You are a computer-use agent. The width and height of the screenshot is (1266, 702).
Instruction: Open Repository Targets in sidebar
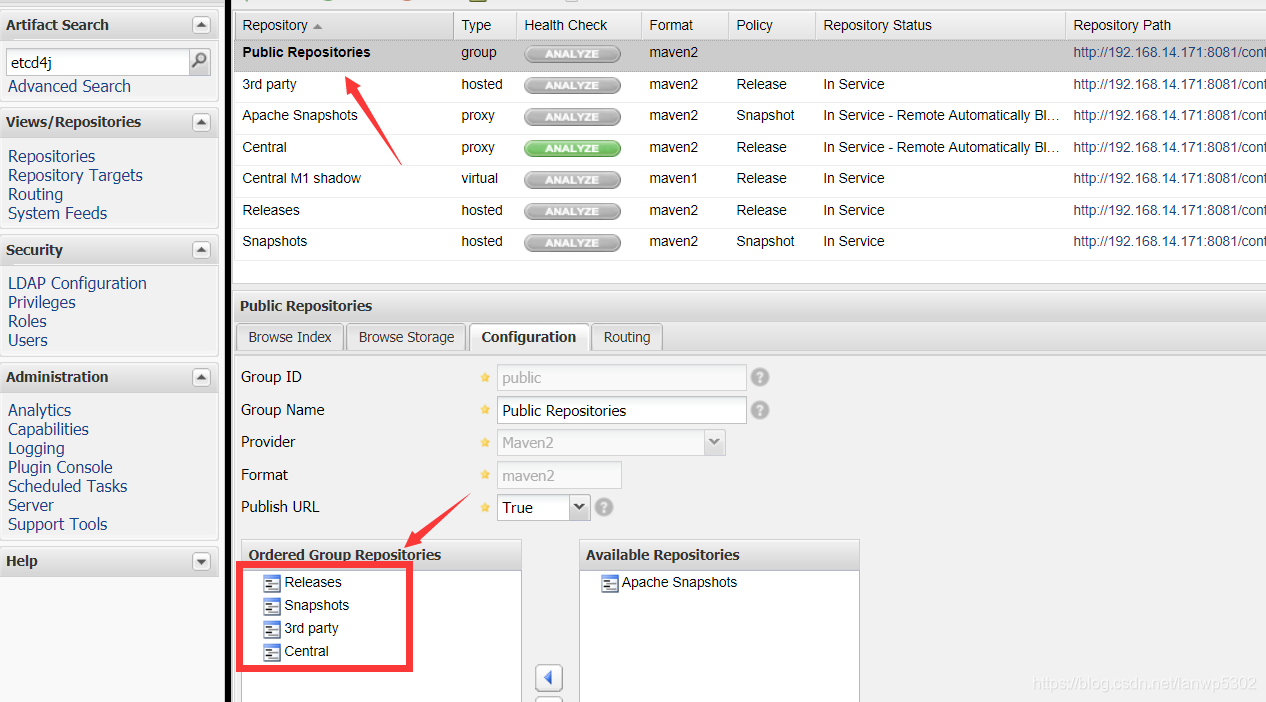(x=75, y=175)
